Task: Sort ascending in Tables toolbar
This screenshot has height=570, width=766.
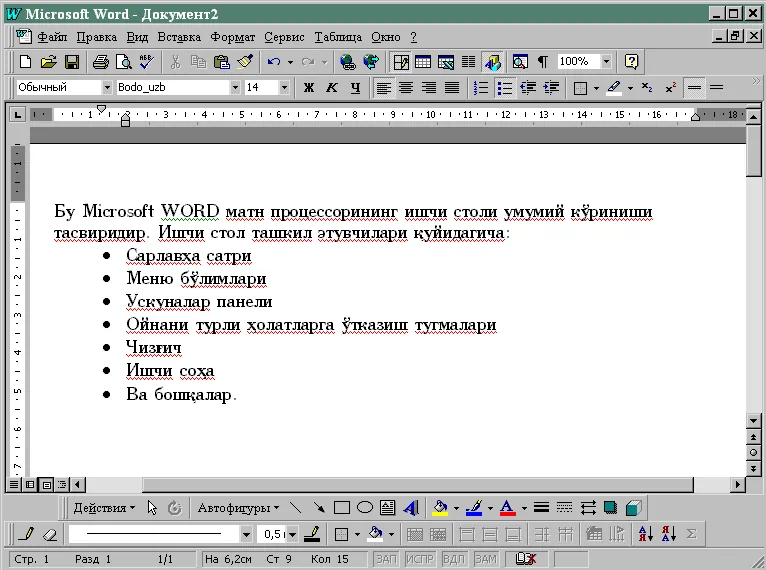Action: tap(645, 534)
